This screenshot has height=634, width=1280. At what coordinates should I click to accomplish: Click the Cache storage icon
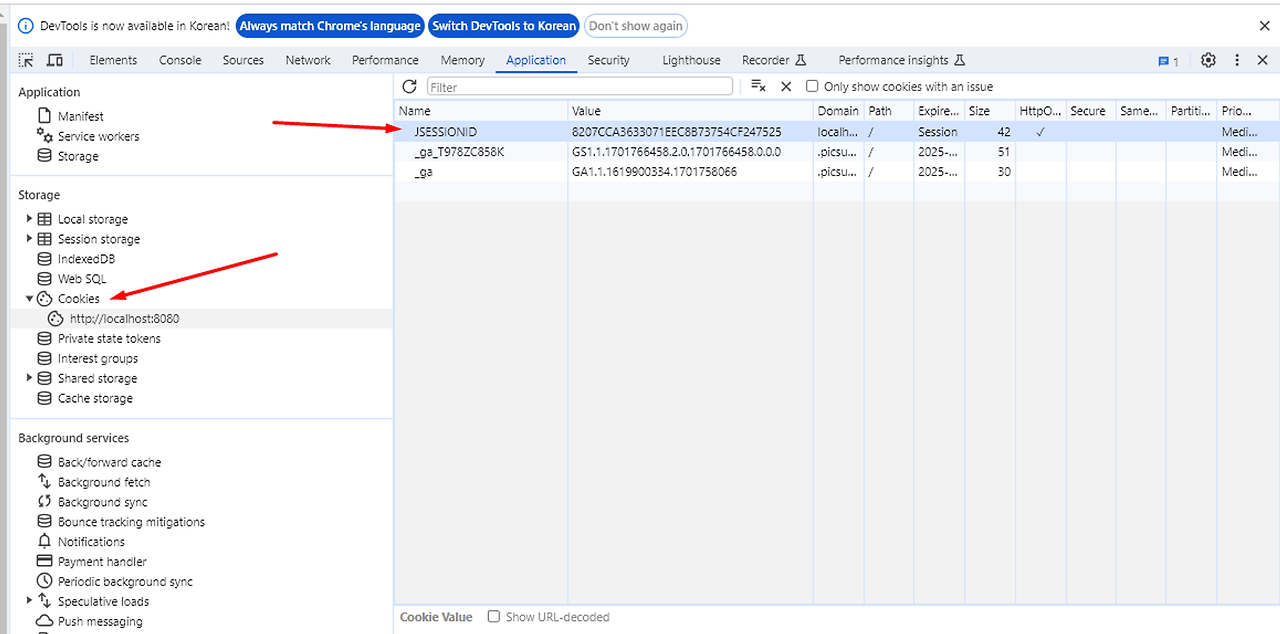point(44,398)
